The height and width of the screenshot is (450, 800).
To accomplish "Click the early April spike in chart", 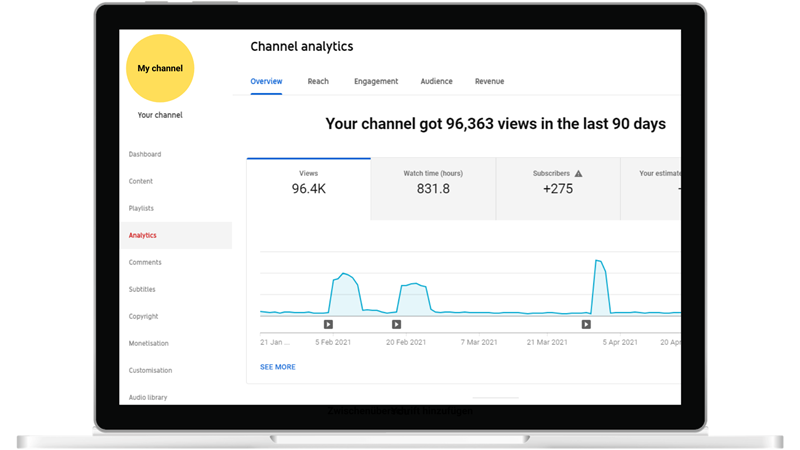I will coord(600,286).
